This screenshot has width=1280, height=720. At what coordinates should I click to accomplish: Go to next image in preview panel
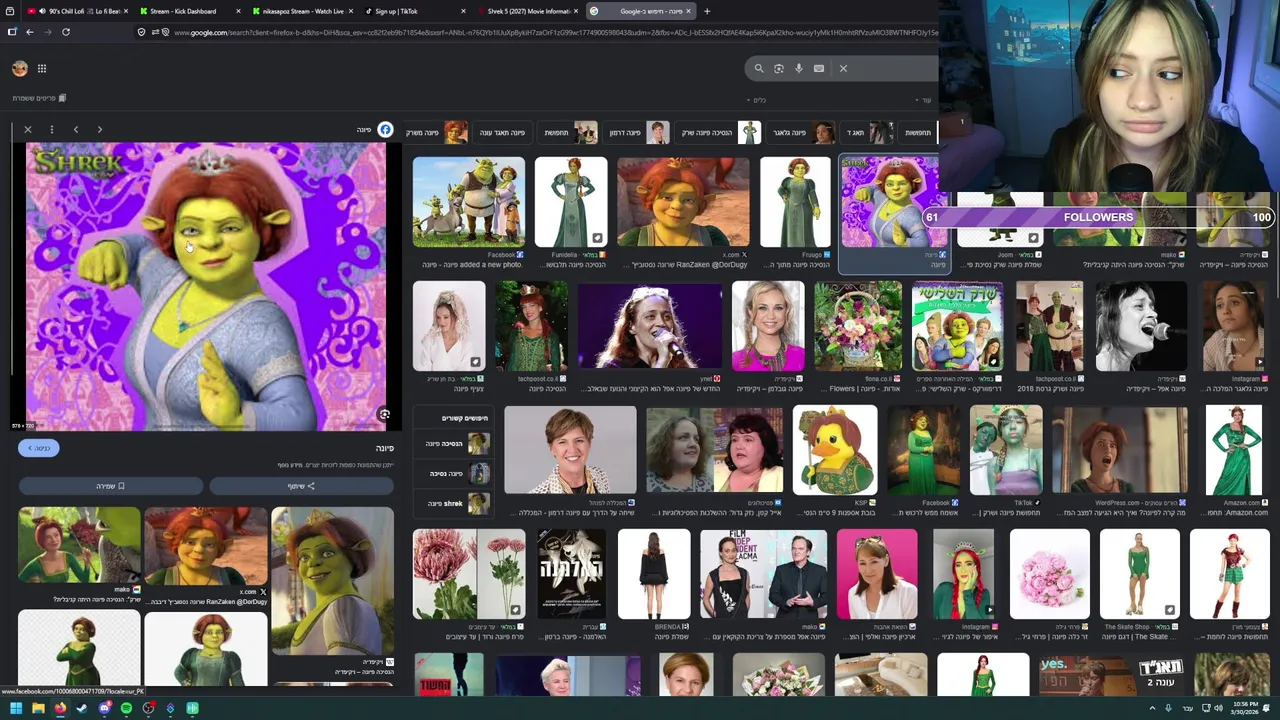point(100,129)
